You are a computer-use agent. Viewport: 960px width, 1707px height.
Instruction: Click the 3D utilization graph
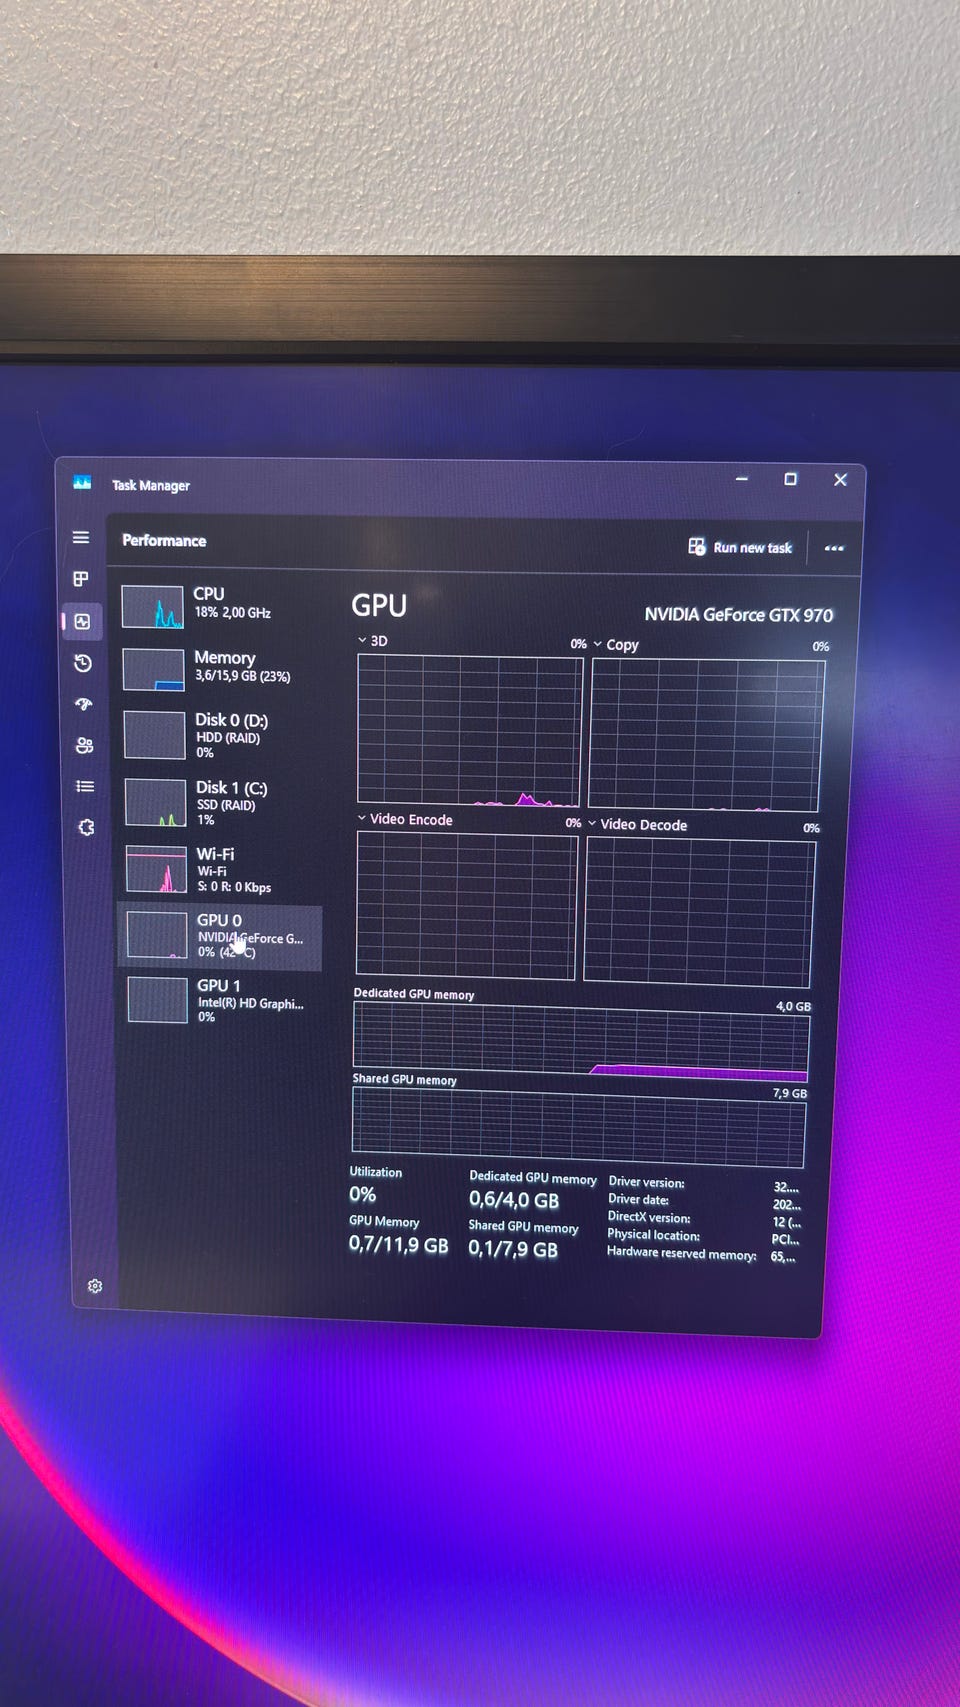(469, 731)
